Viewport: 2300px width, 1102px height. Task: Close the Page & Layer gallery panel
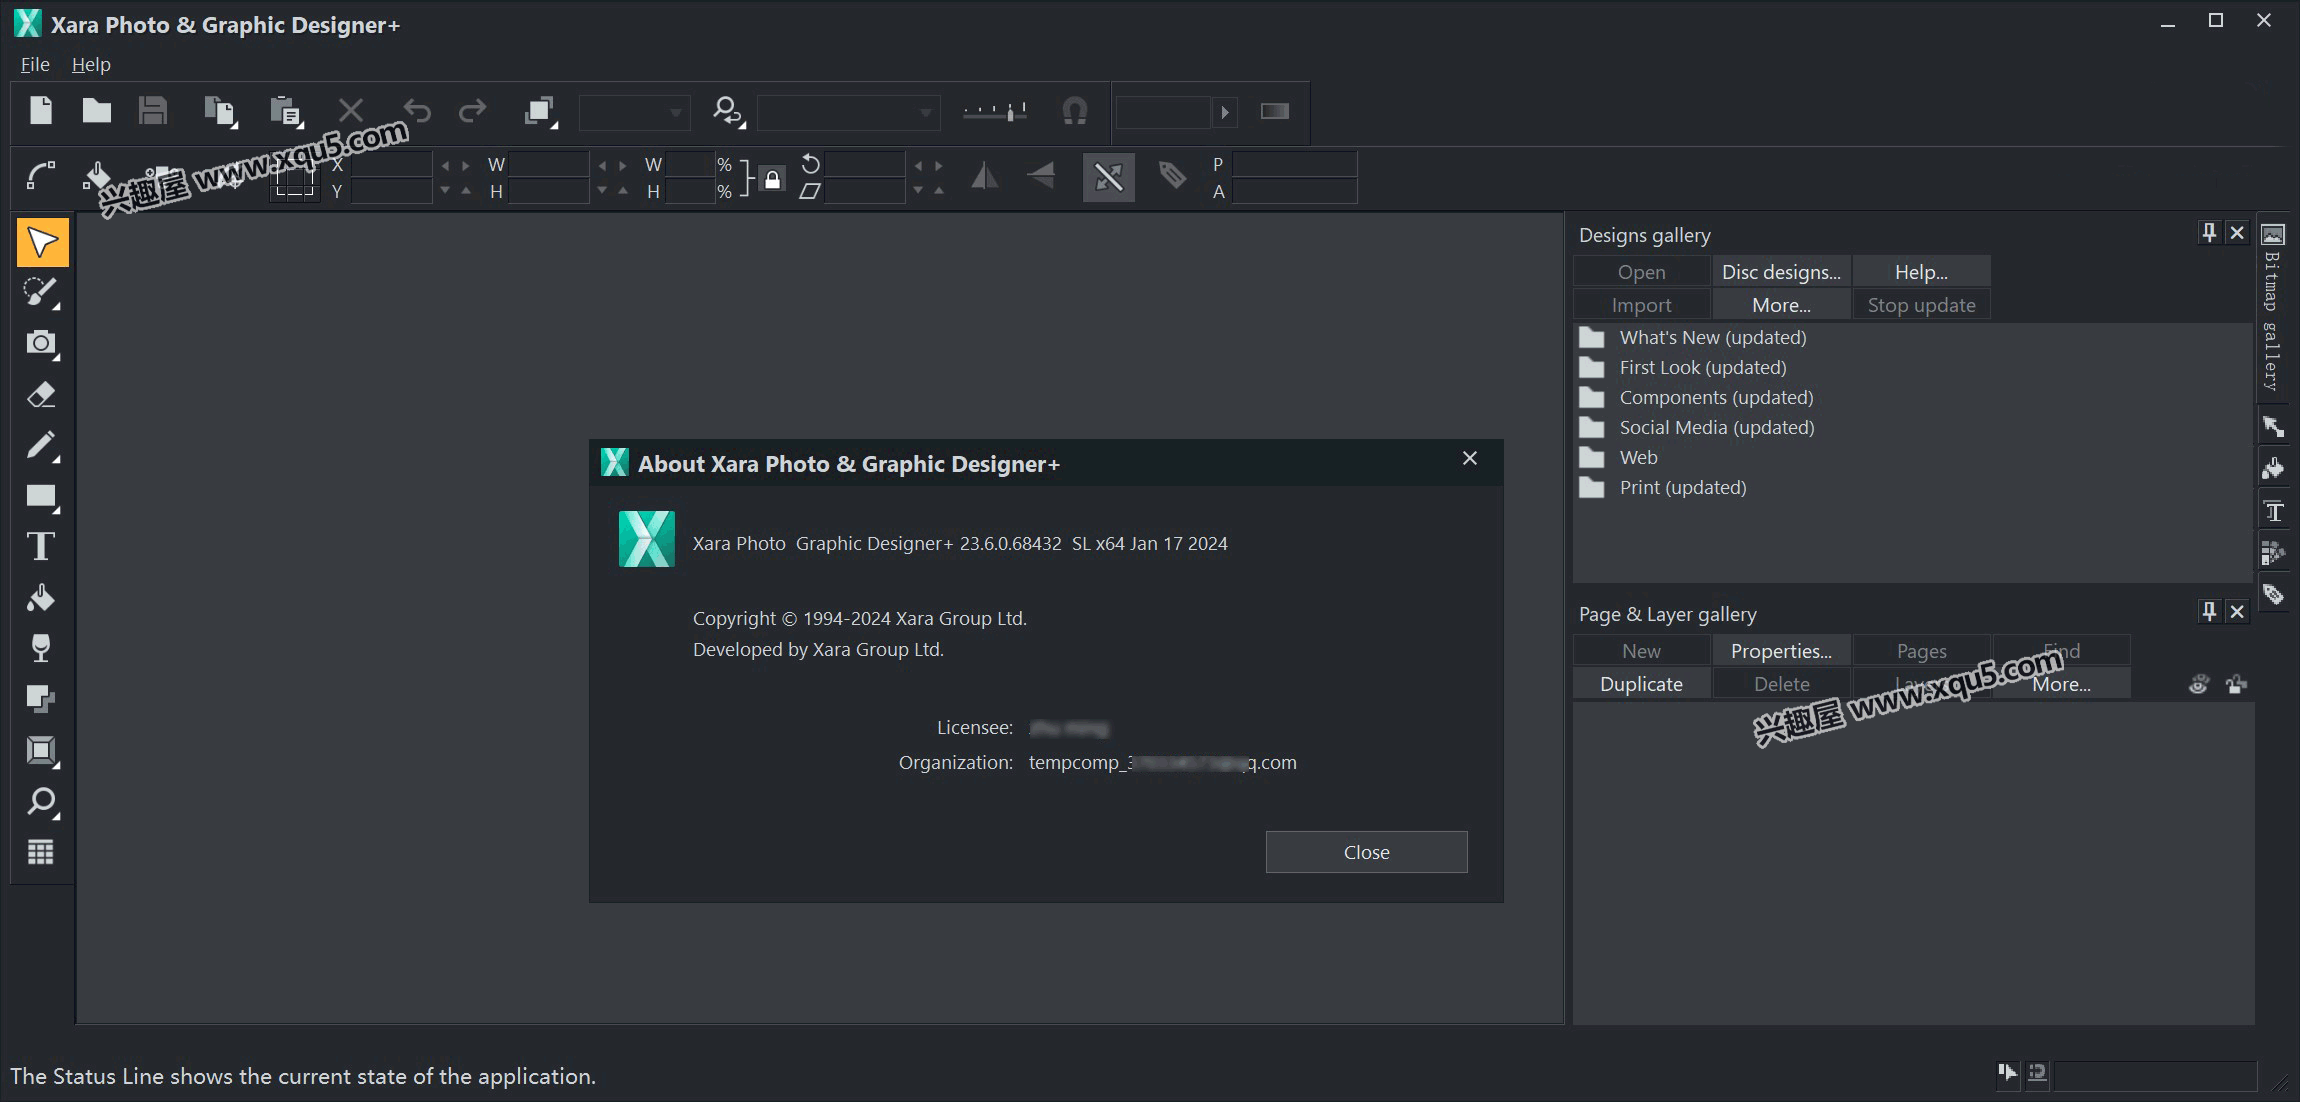click(2237, 611)
